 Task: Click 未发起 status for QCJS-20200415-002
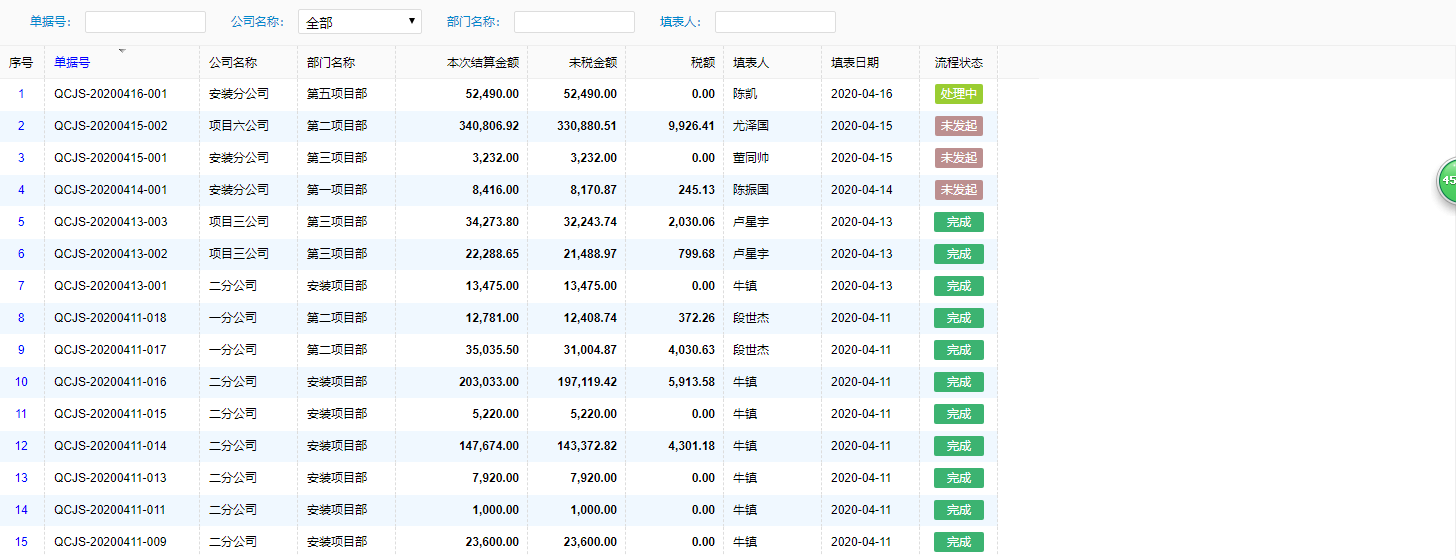959,126
